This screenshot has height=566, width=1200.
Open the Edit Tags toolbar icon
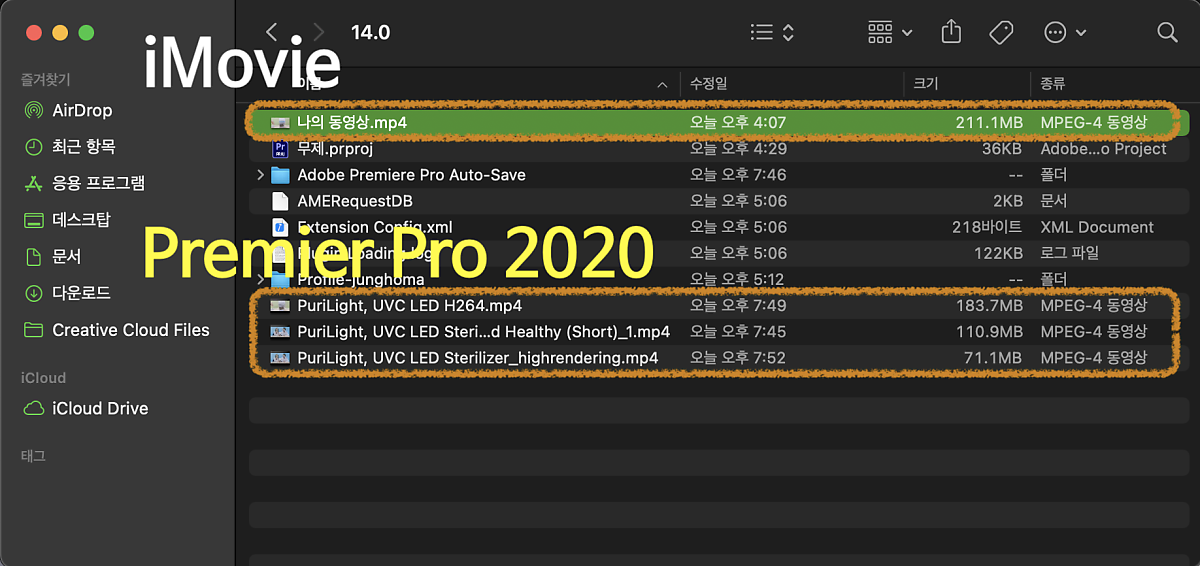tap(1001, 33)
